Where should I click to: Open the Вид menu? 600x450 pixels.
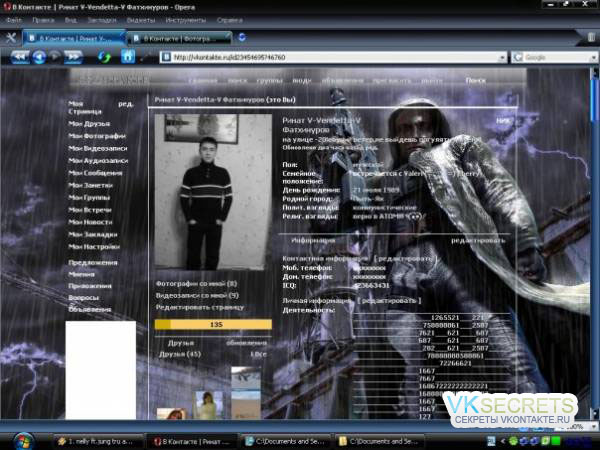point(70,20)
